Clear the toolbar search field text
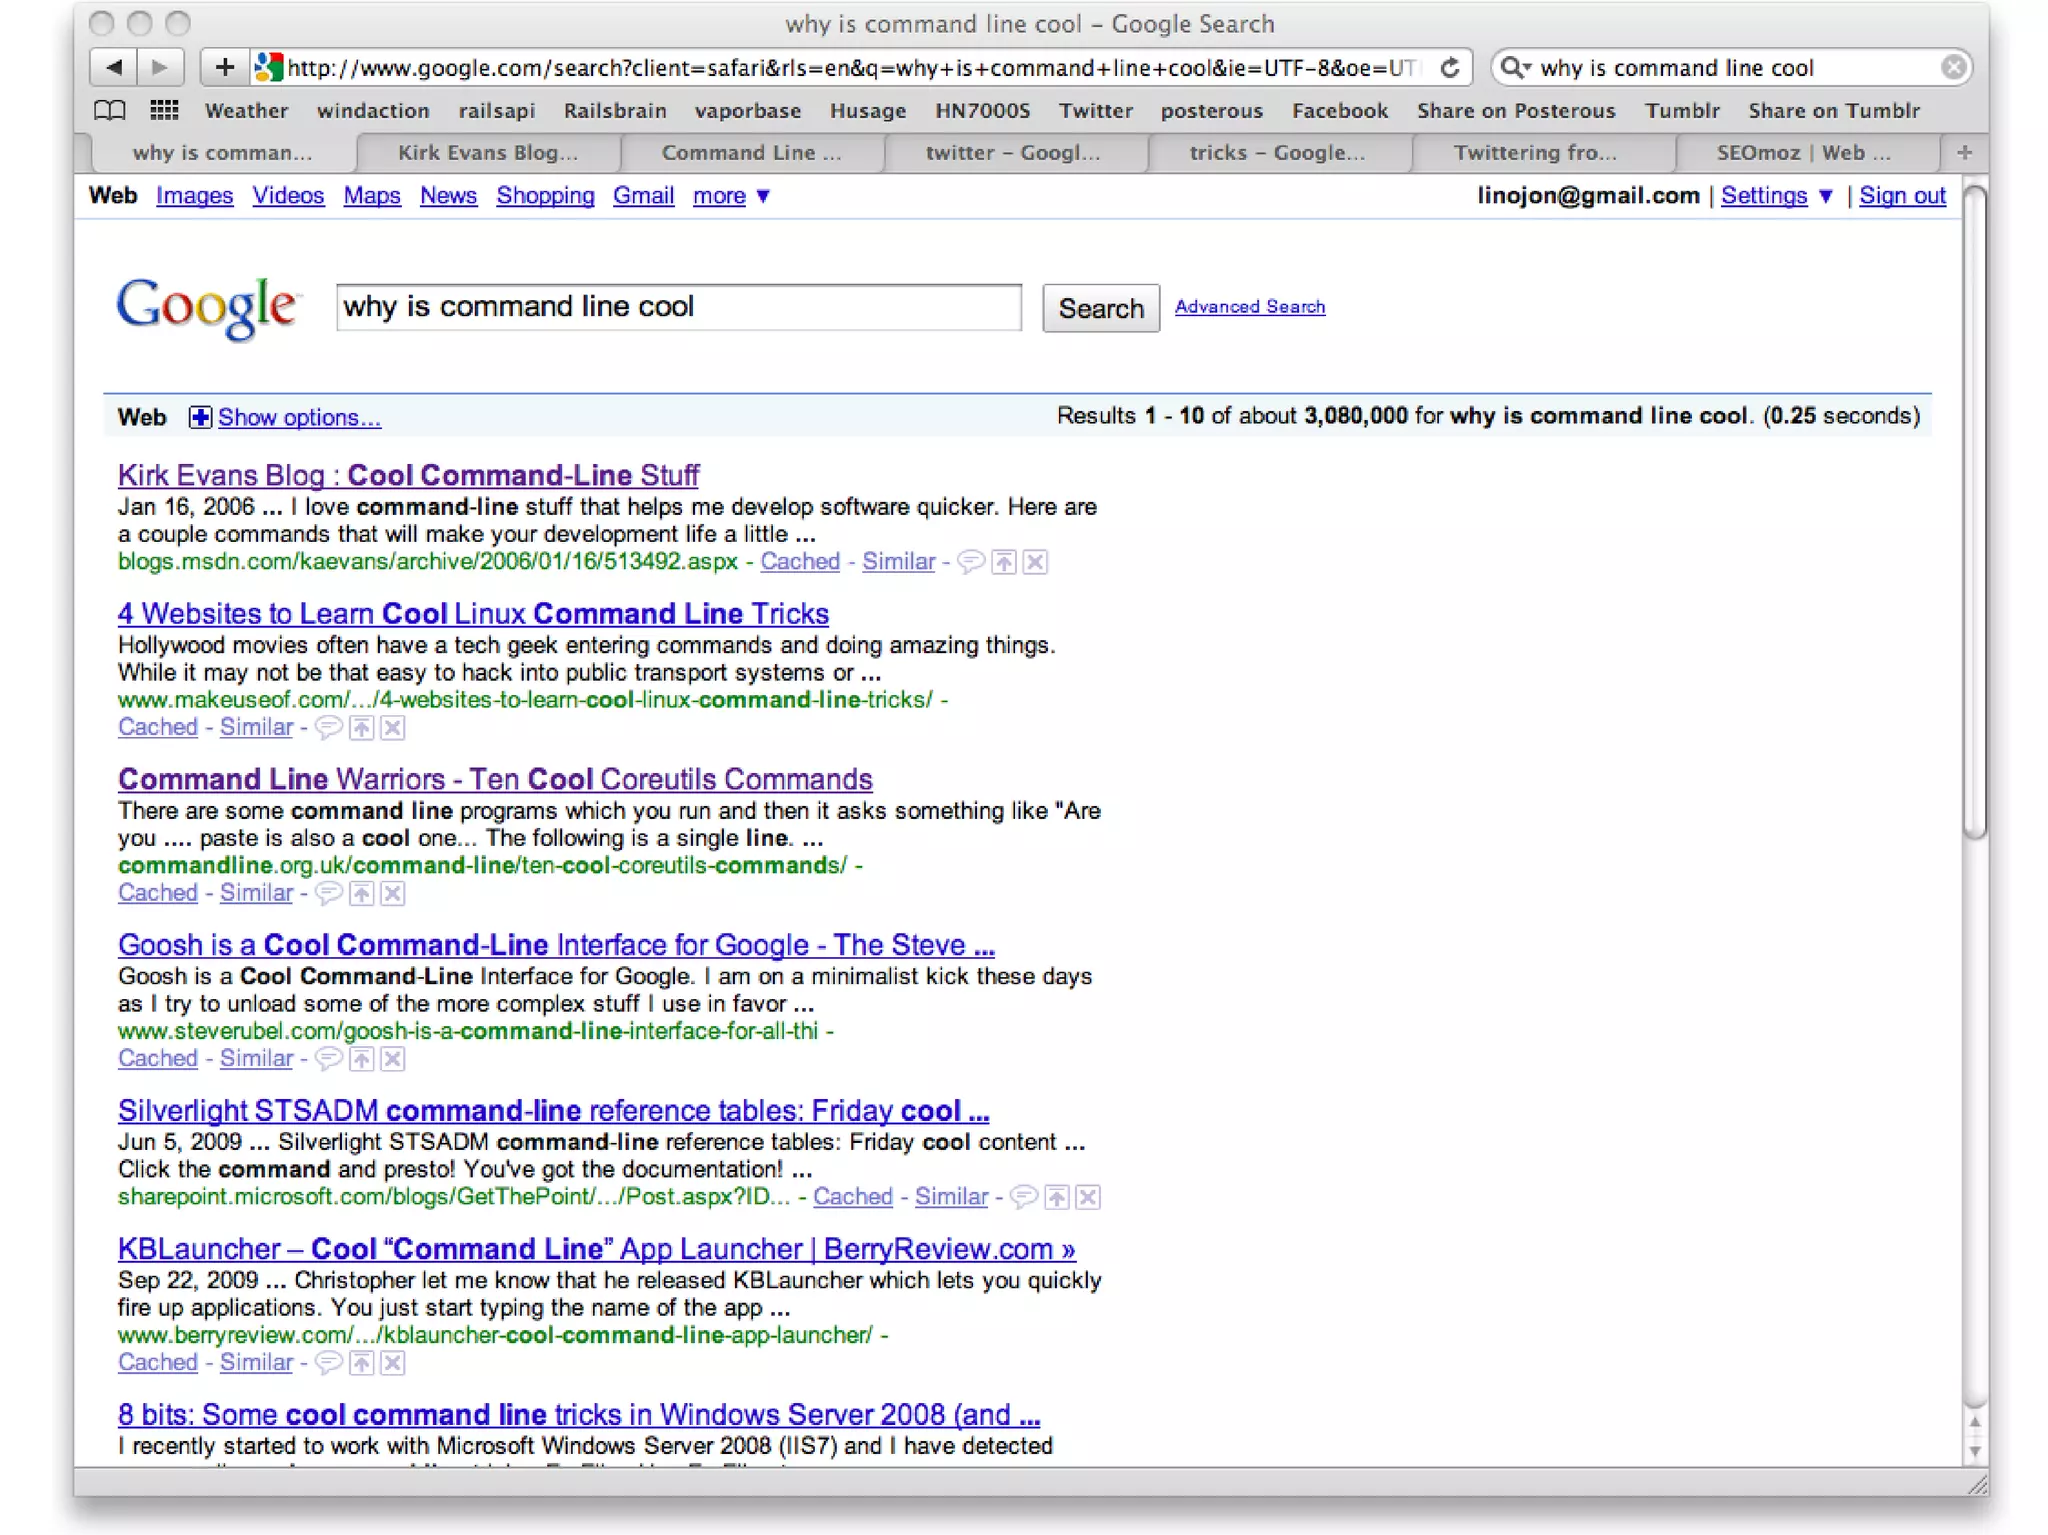Screen dimensions: 2048x1535 coord(1953,67)
